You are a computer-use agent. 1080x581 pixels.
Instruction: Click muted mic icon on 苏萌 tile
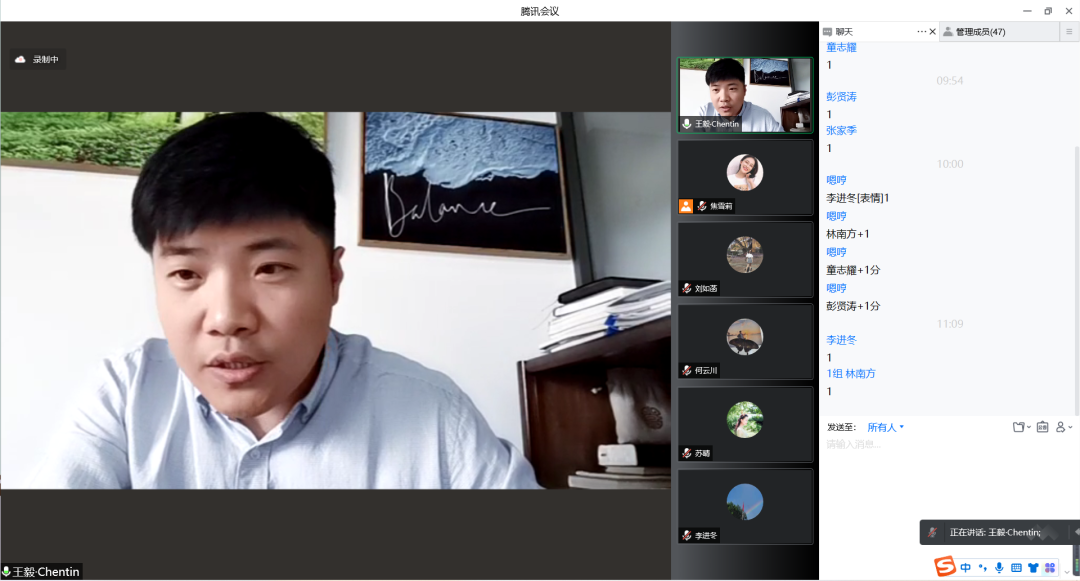tap(687, 453)
